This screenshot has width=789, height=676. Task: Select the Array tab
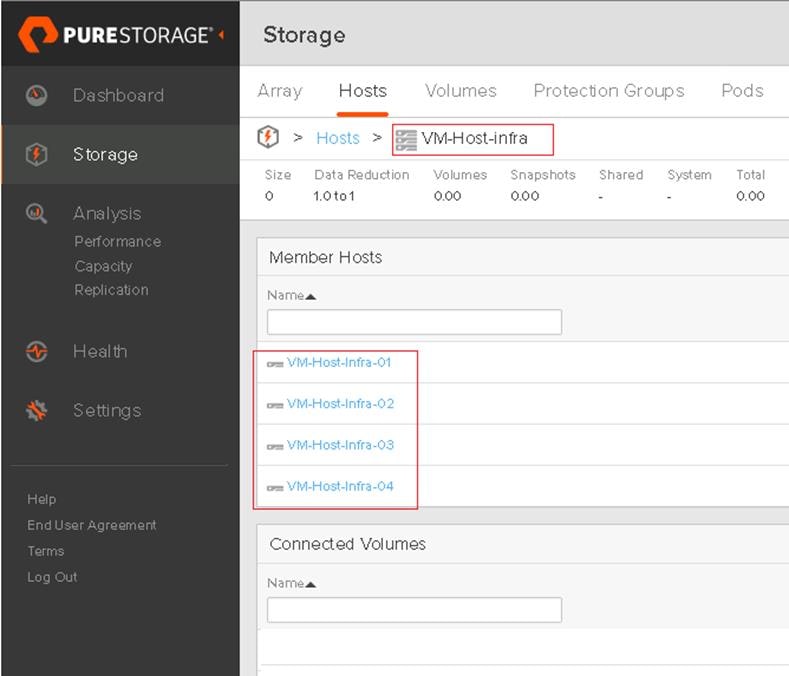pyautogui.click(x=279, y=91)
